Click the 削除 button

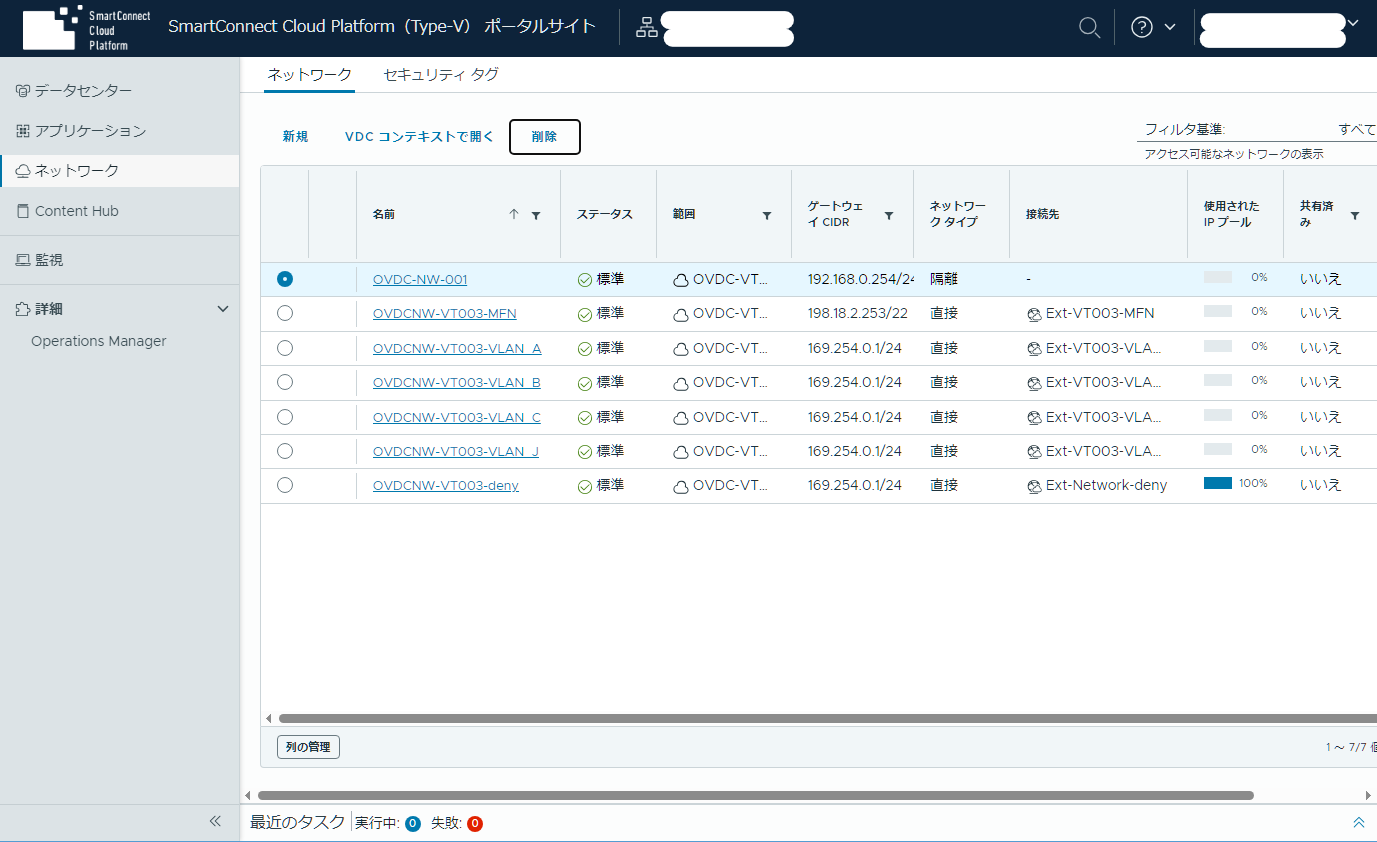545,137
